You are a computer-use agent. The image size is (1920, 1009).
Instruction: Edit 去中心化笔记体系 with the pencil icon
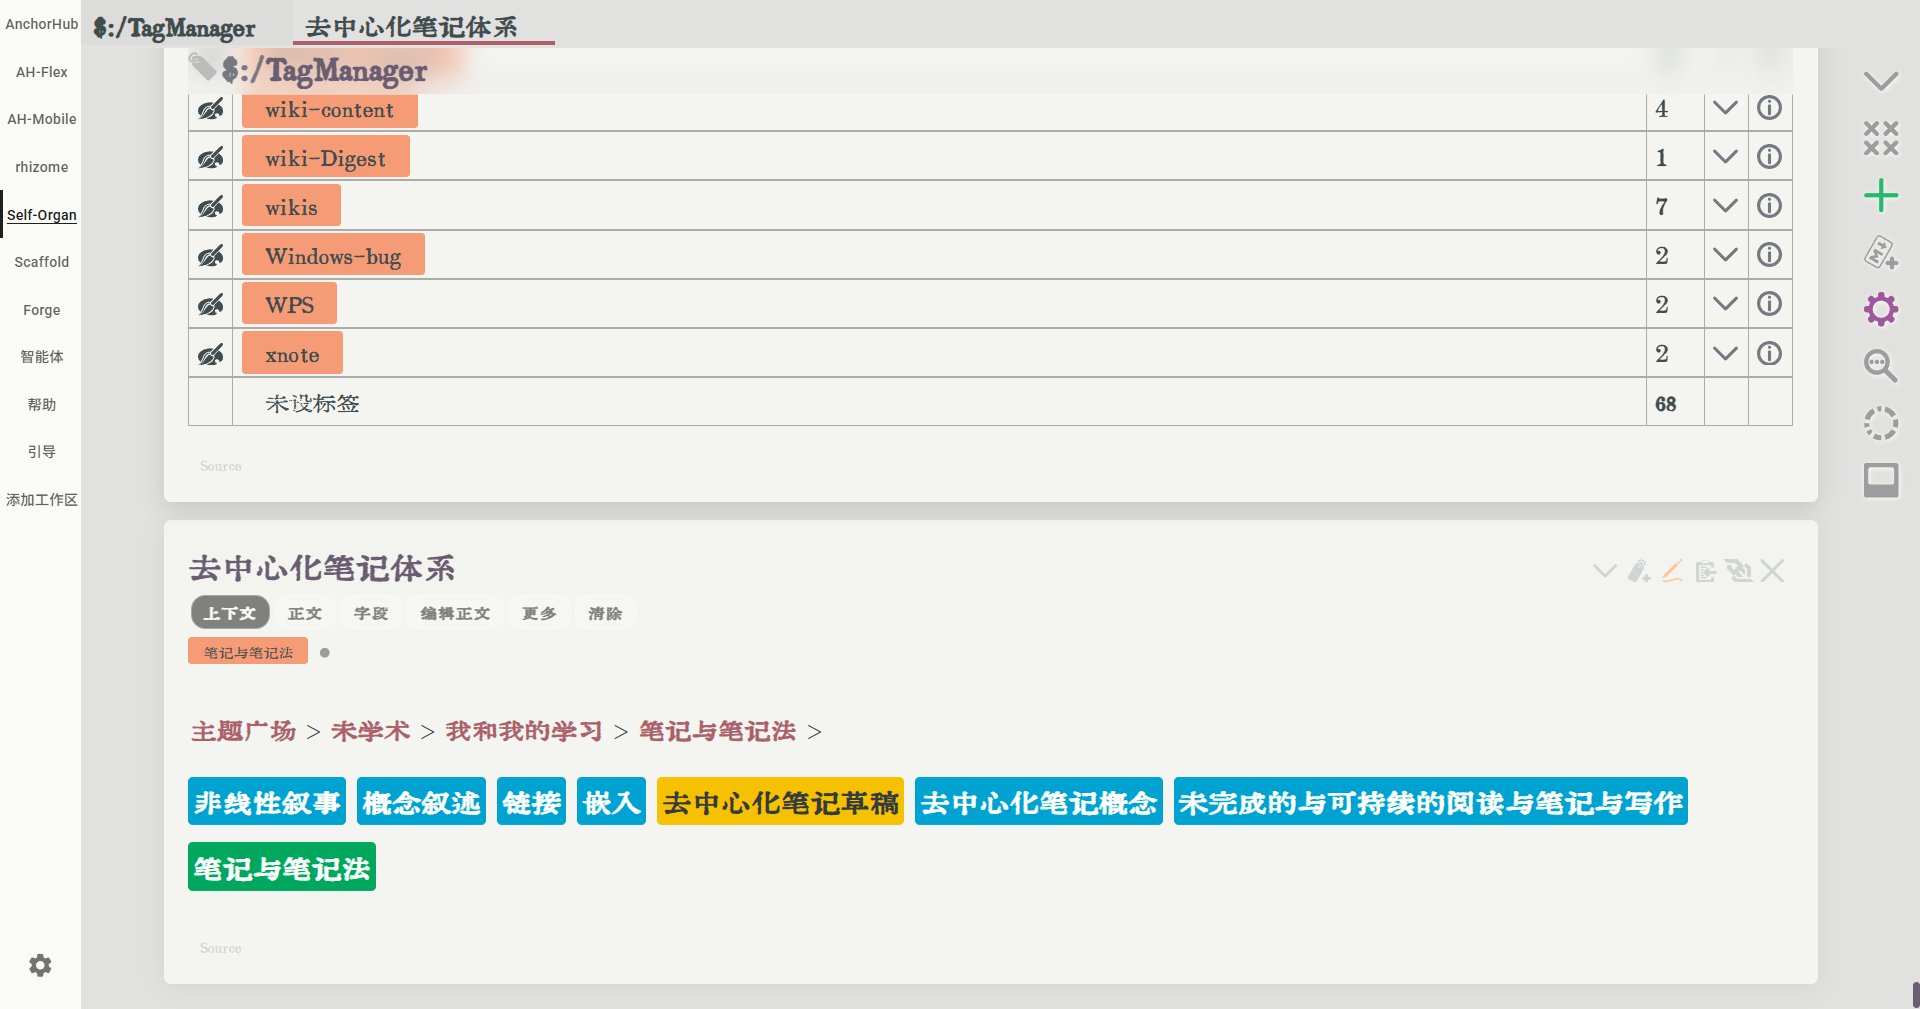click(x=1672, y=570)
